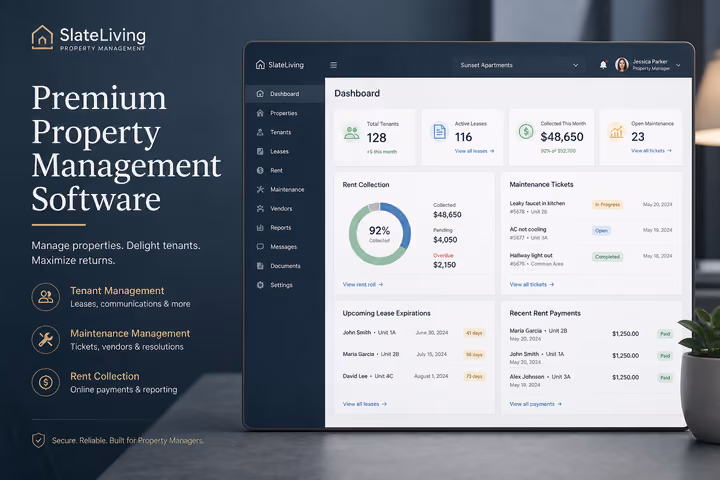Select Vendors menu label

(281, 209)
